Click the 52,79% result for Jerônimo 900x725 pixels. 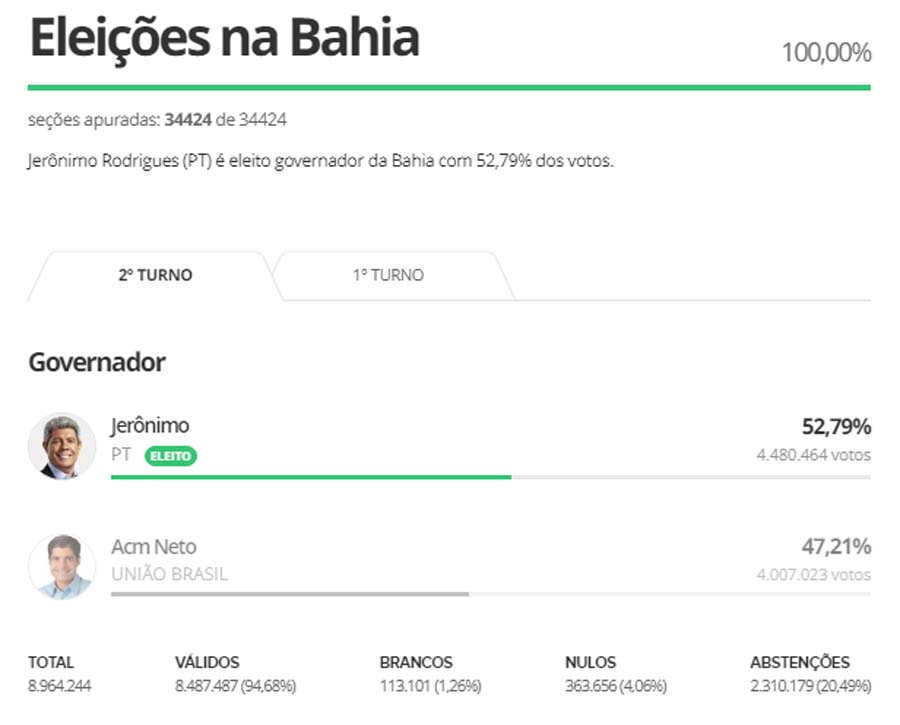(836, 427)
